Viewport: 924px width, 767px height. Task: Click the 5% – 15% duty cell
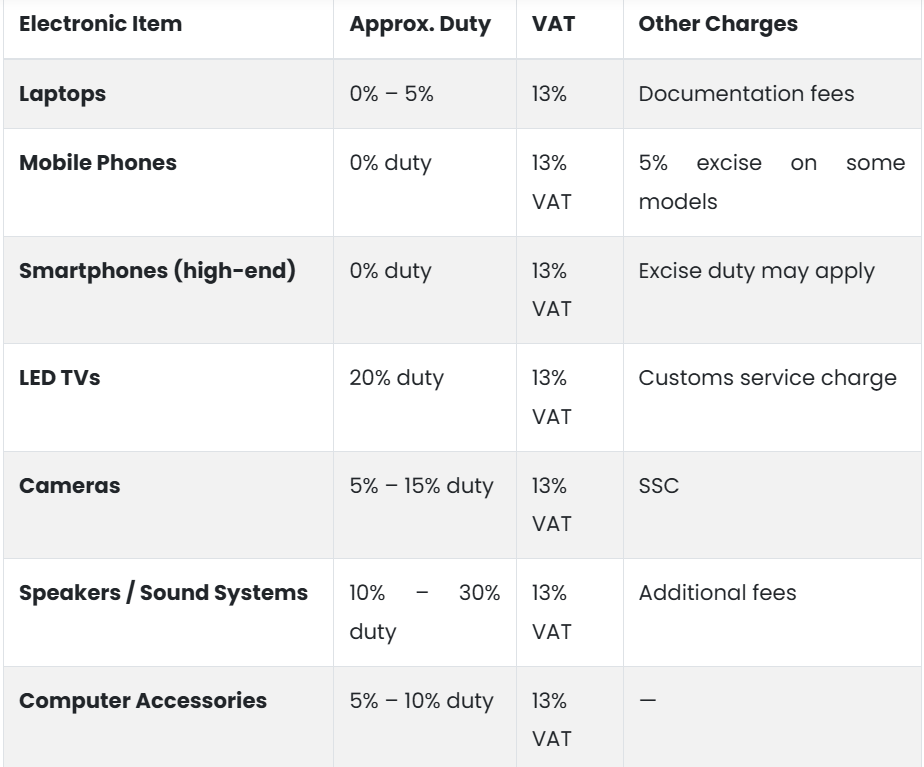(421, 486)
